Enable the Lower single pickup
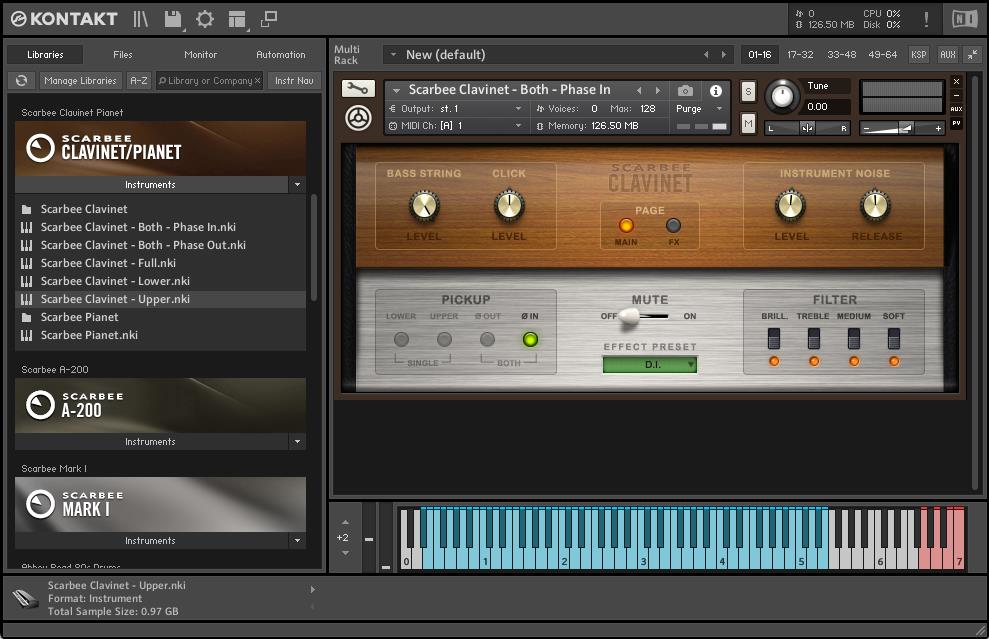This screenshot has height=639, width=989. click(x=401, y=339)
